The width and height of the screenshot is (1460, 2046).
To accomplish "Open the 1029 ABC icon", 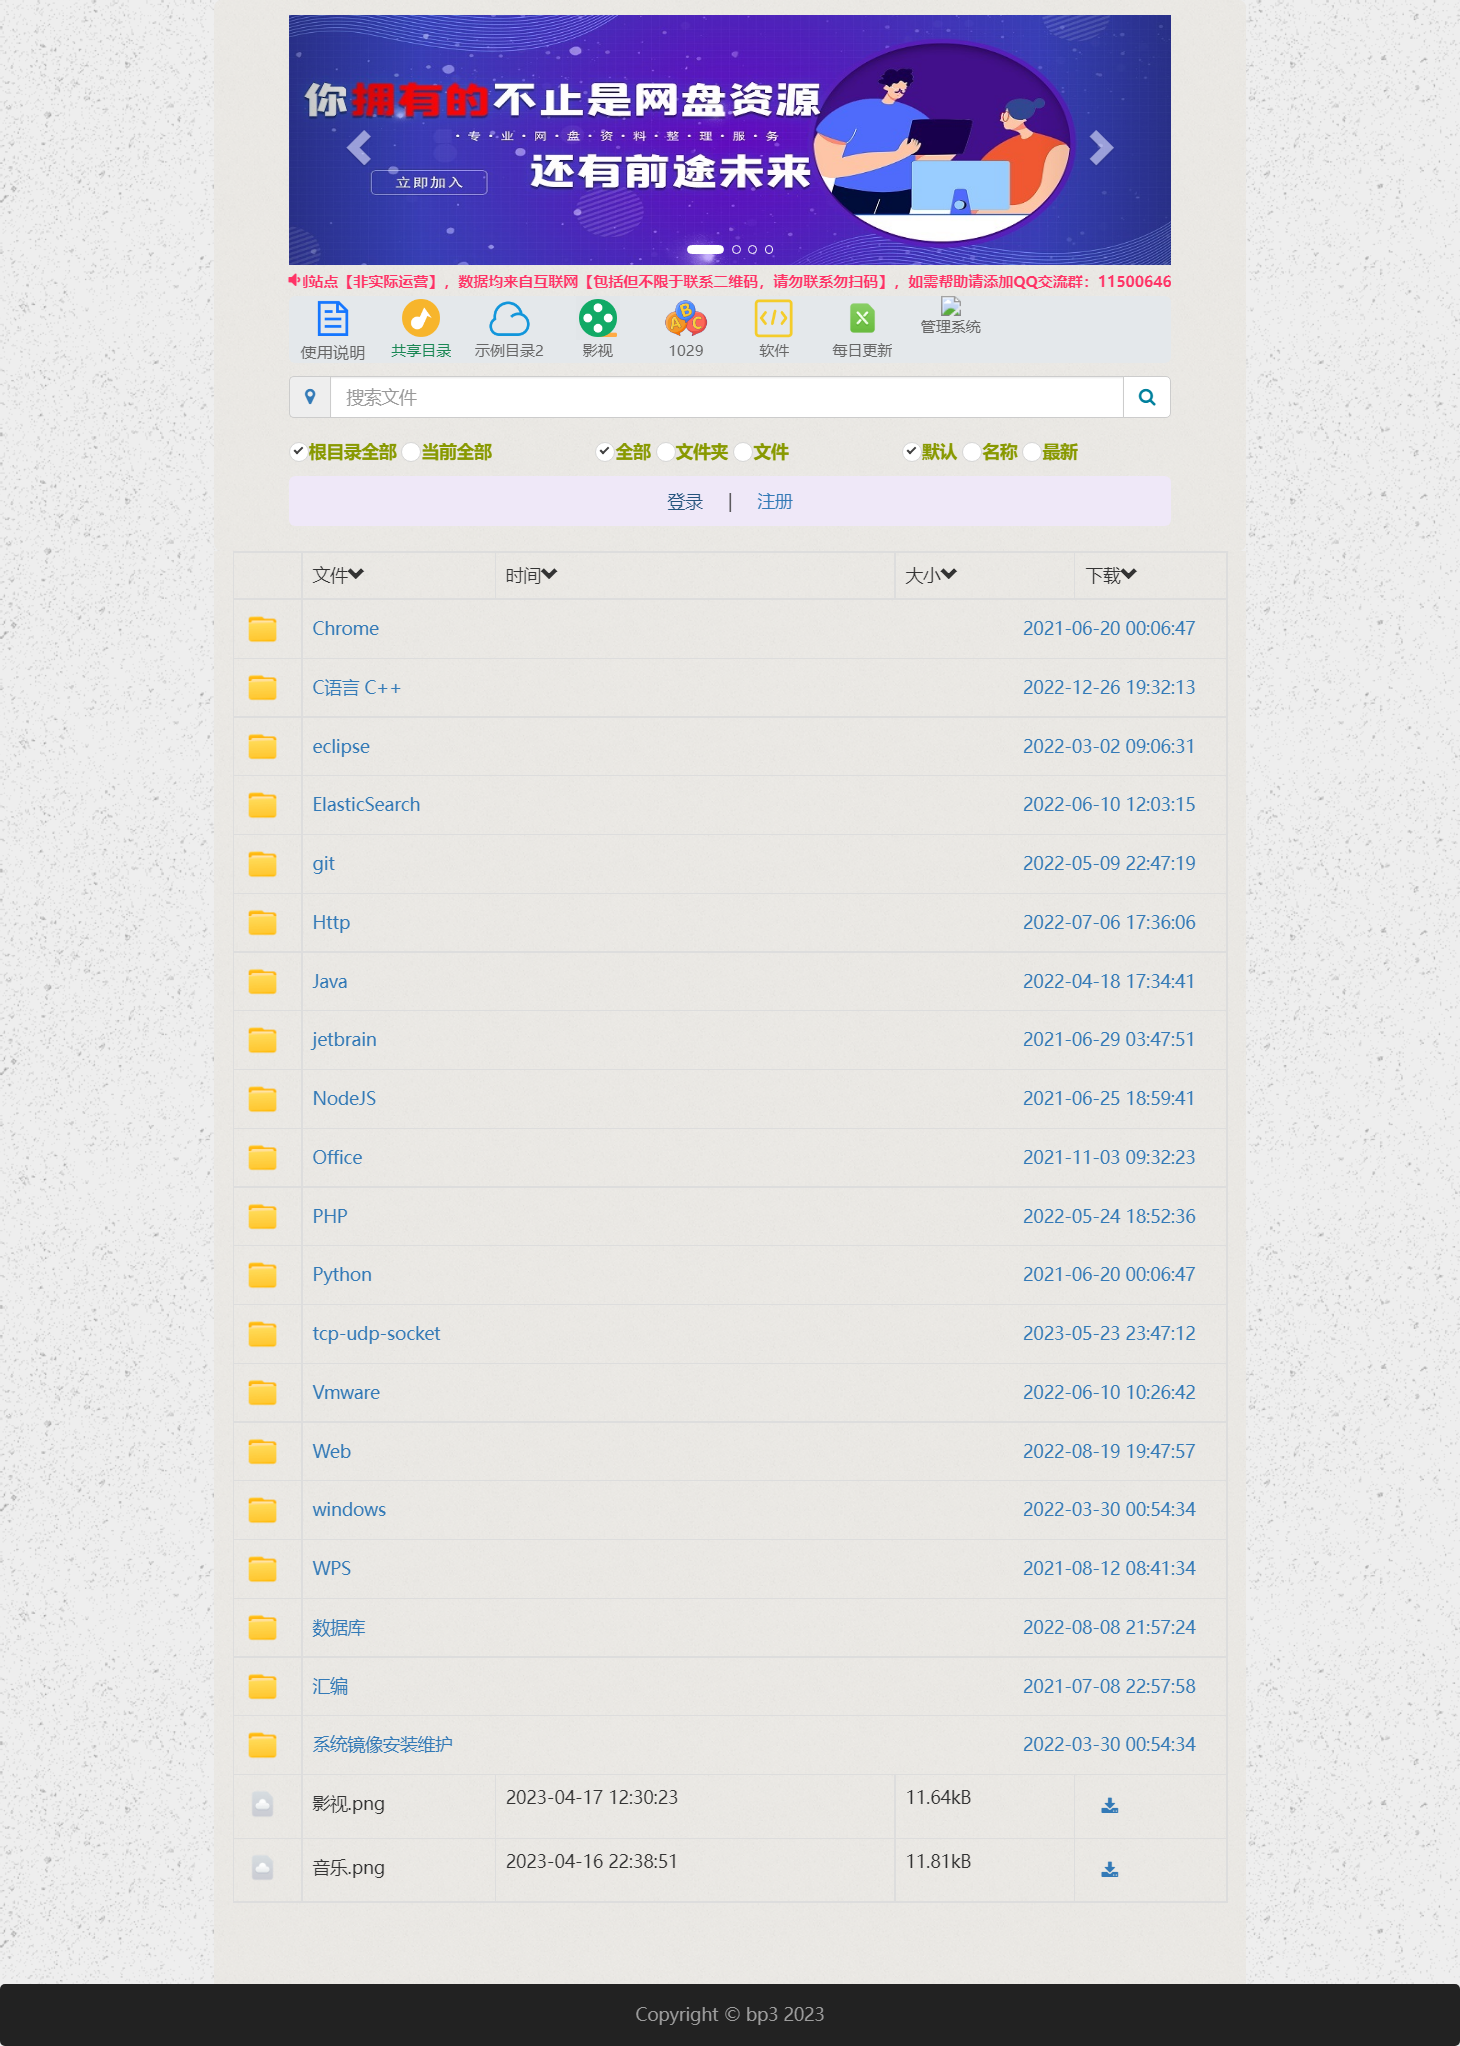I will [x=685, y=319].
